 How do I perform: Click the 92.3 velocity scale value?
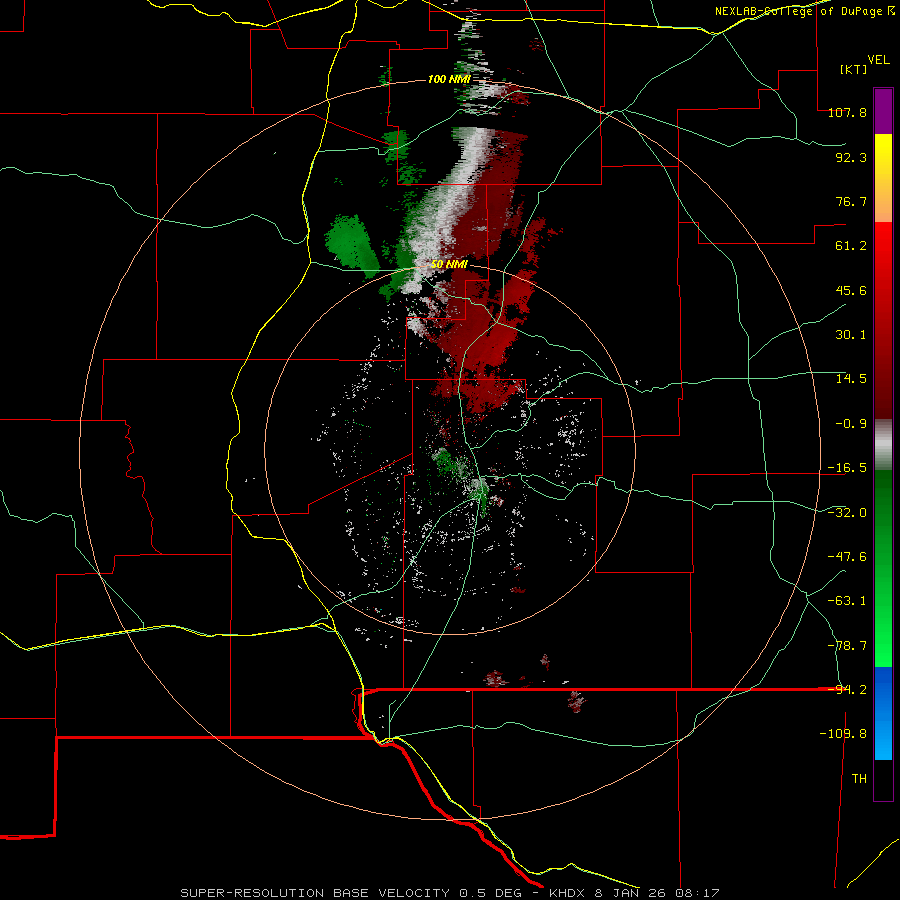(851, 158)
